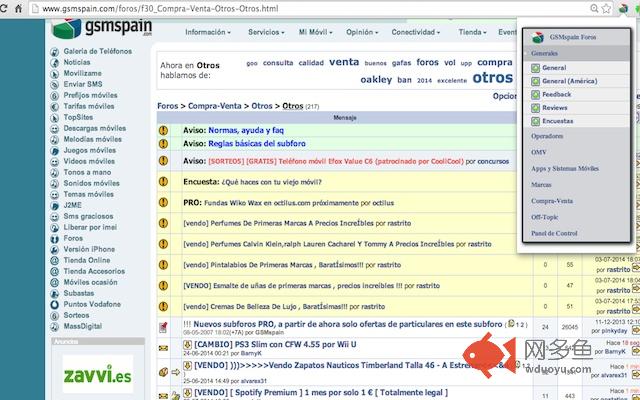The width and height of the screenshot is (640, 400).
Task: Click the 'oakley' tag in the tag cloud
Action: pyautogui.click(x=376, y=80)
